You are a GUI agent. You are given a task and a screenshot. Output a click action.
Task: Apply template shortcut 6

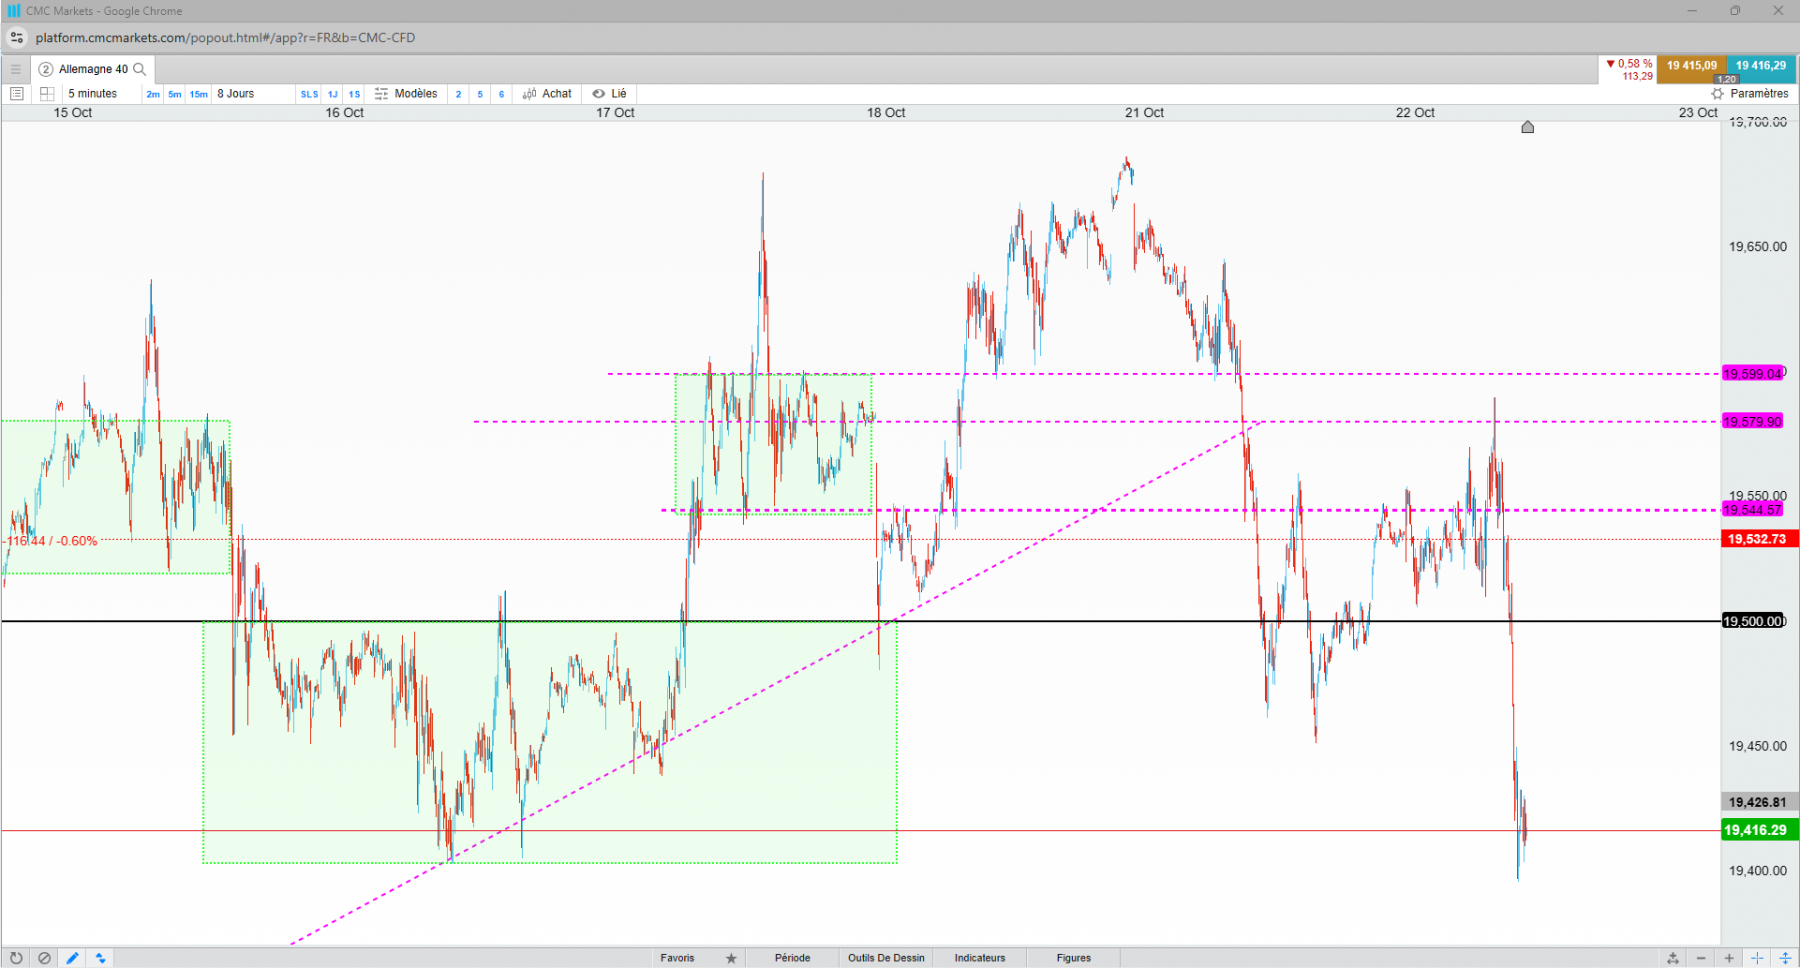(x=502, y=94)
